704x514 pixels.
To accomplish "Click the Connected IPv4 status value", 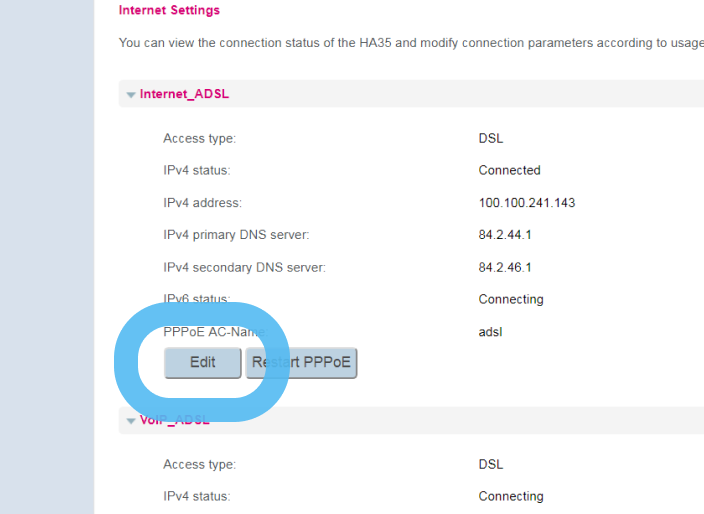I will click(x=509, y=170).
